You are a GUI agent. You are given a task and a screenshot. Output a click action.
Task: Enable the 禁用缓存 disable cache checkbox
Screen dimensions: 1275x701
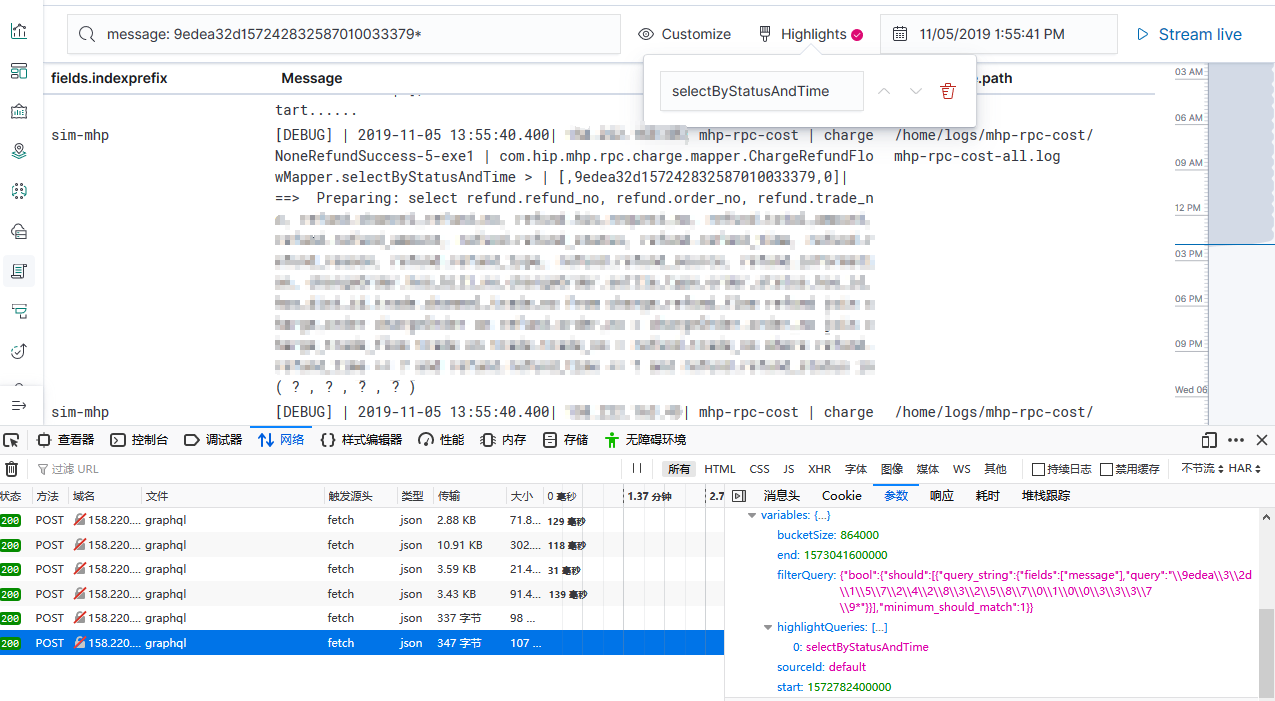point(1106,469)
